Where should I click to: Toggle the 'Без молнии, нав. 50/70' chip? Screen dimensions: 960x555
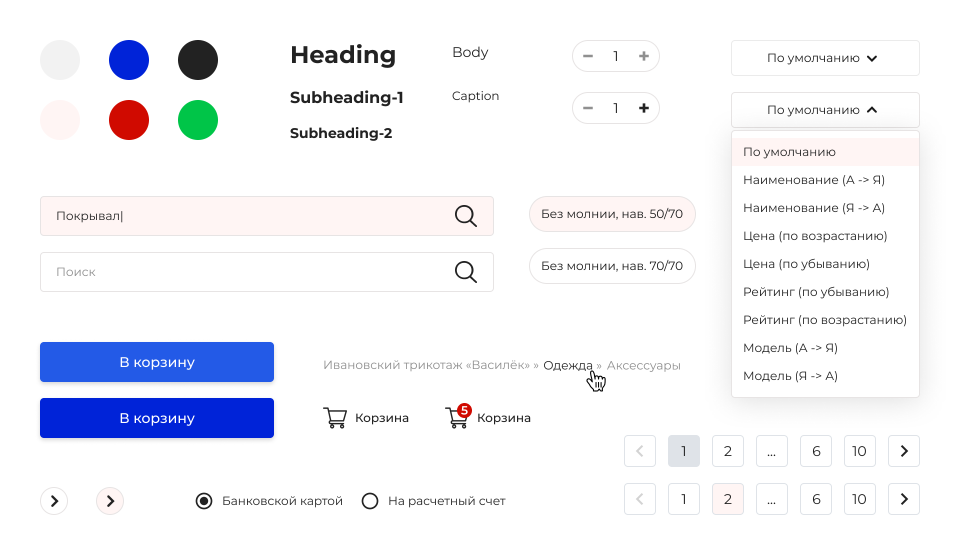[x=612, y=214]
